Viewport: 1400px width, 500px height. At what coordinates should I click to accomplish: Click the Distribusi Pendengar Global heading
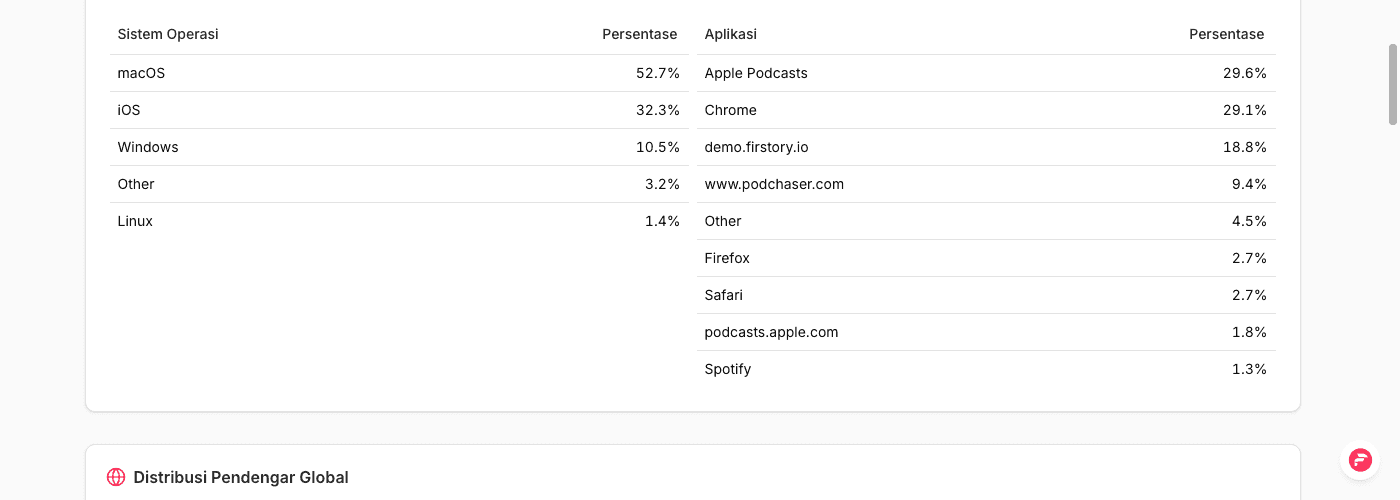pos(241,477)
